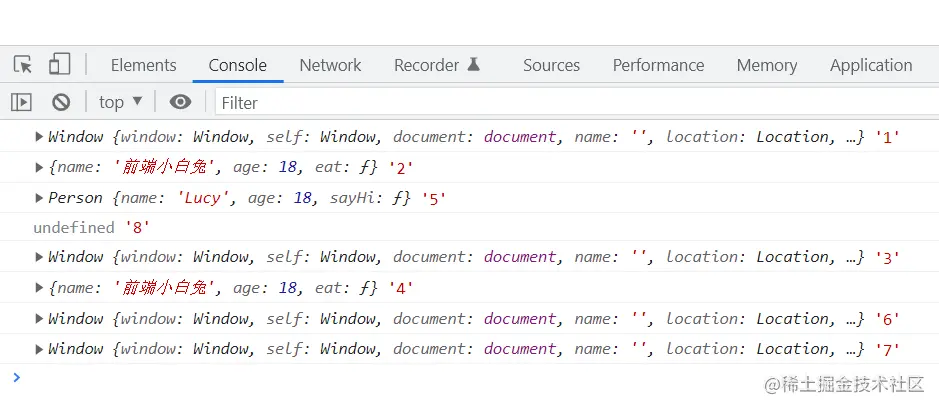Screen dimensions: 939x409
Task: Clear the console with the ban icon
Action: [61, 102]
